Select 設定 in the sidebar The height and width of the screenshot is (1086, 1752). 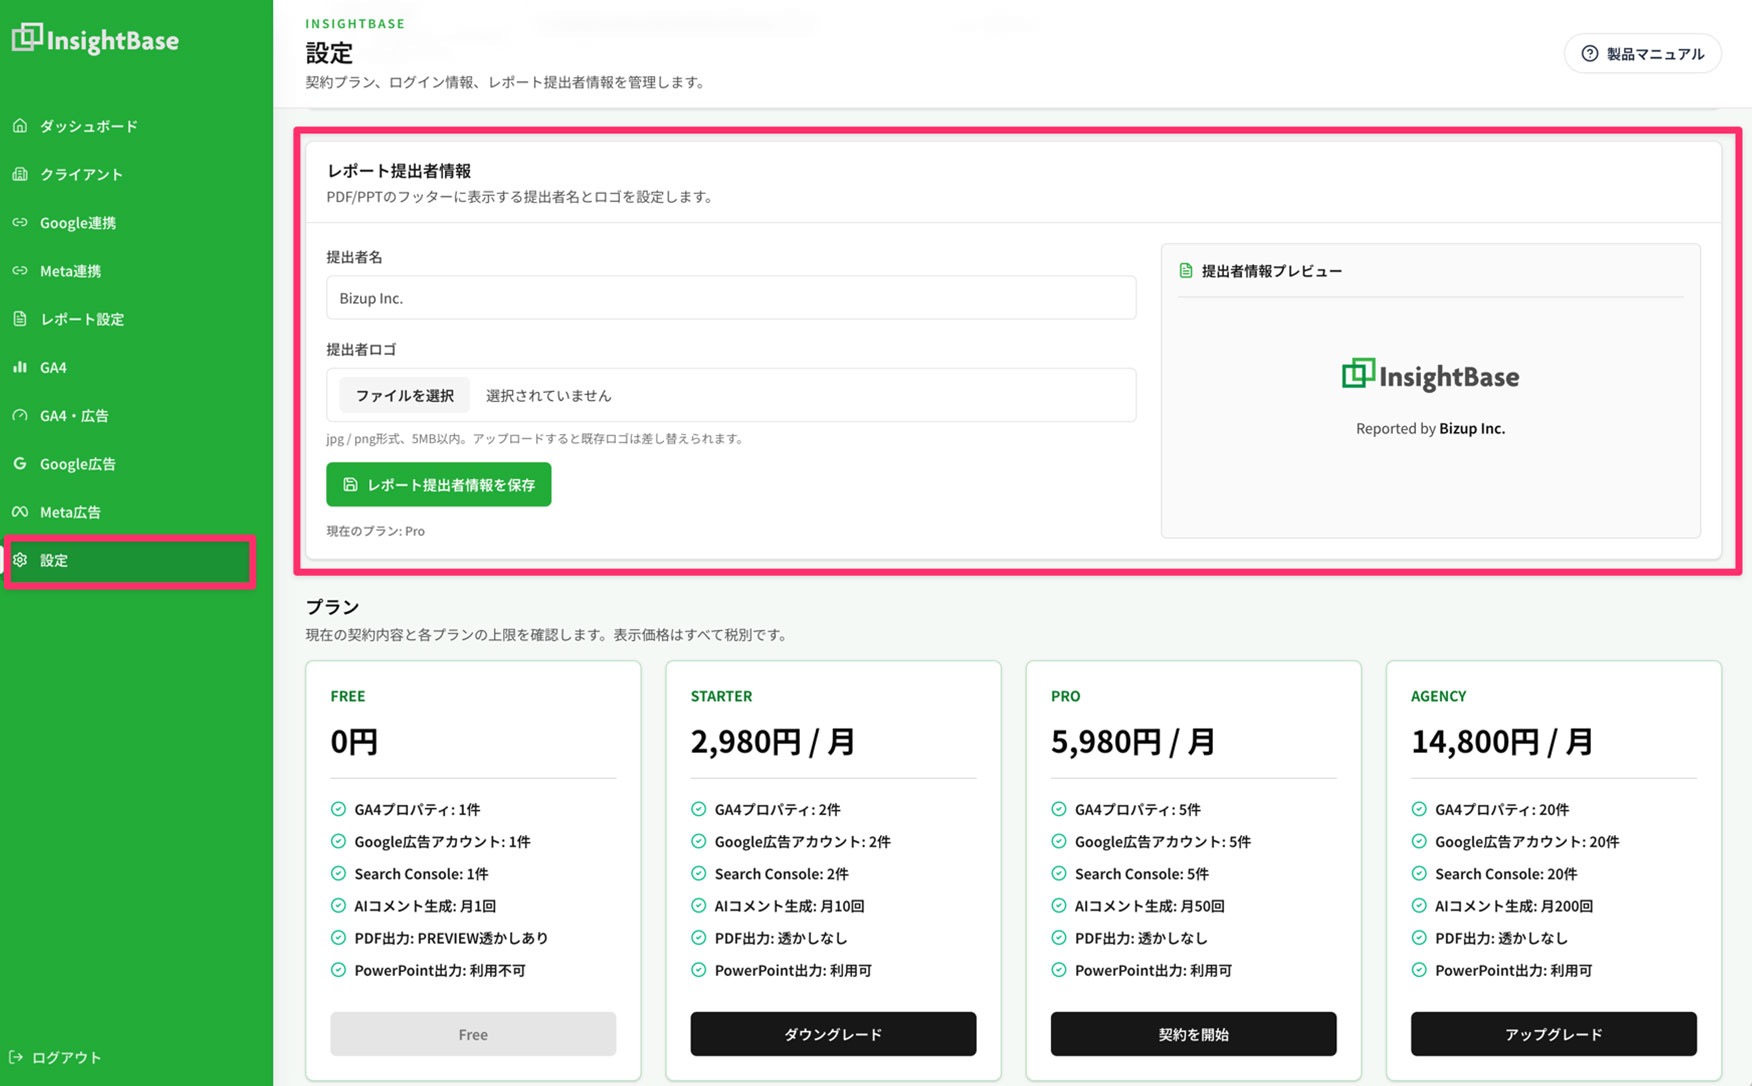130,560
